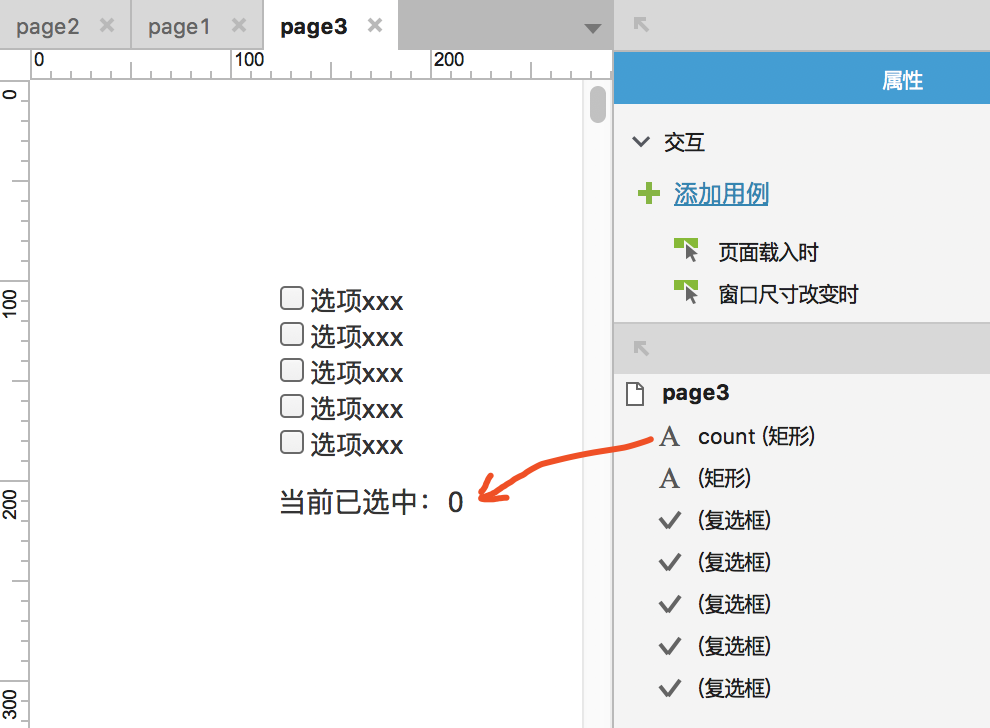The image size is (990, 728).
Task: Click the fifth (复选框) checkmark icon in outline
Action: (x=669, y=688)
